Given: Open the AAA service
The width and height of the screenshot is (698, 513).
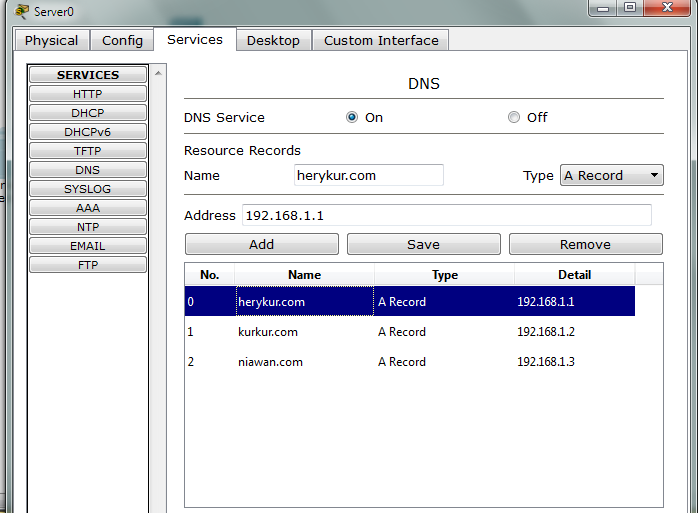Looking at the screenshot, I should pyautogui.click(x=88, y=208).
